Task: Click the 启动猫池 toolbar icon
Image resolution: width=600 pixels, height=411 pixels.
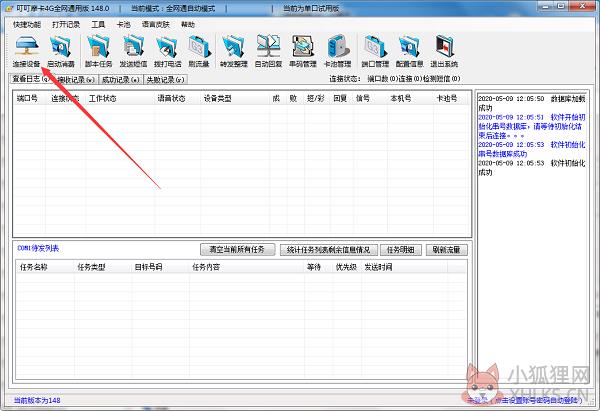Action: [60, 51]
